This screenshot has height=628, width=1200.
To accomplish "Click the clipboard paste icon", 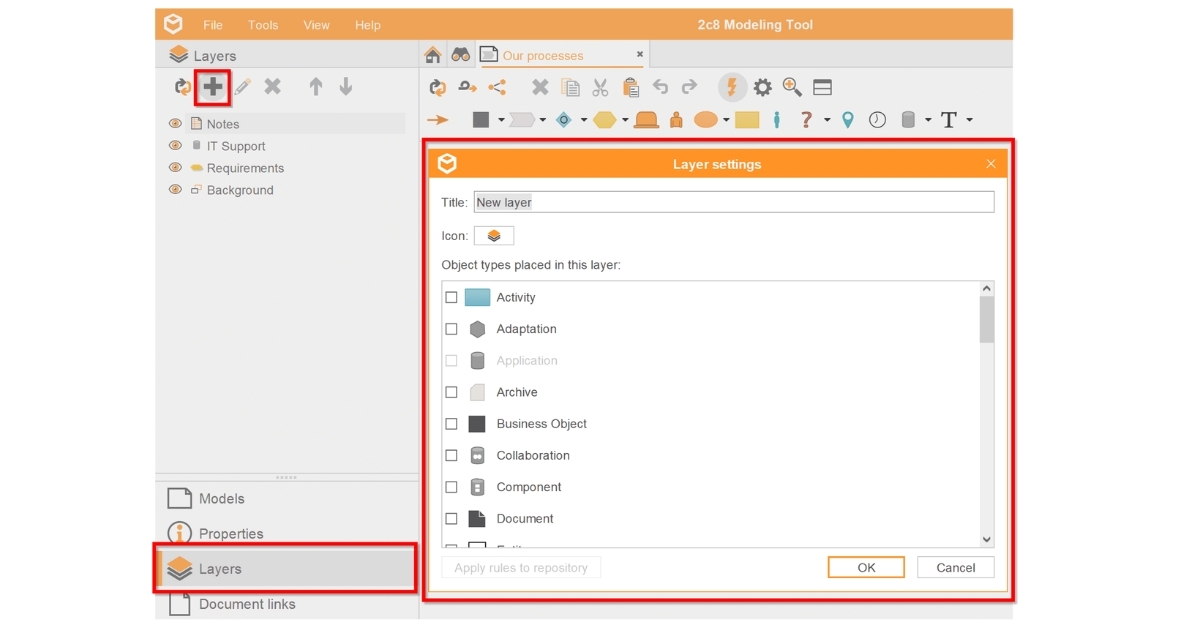I will click(631, 87).
